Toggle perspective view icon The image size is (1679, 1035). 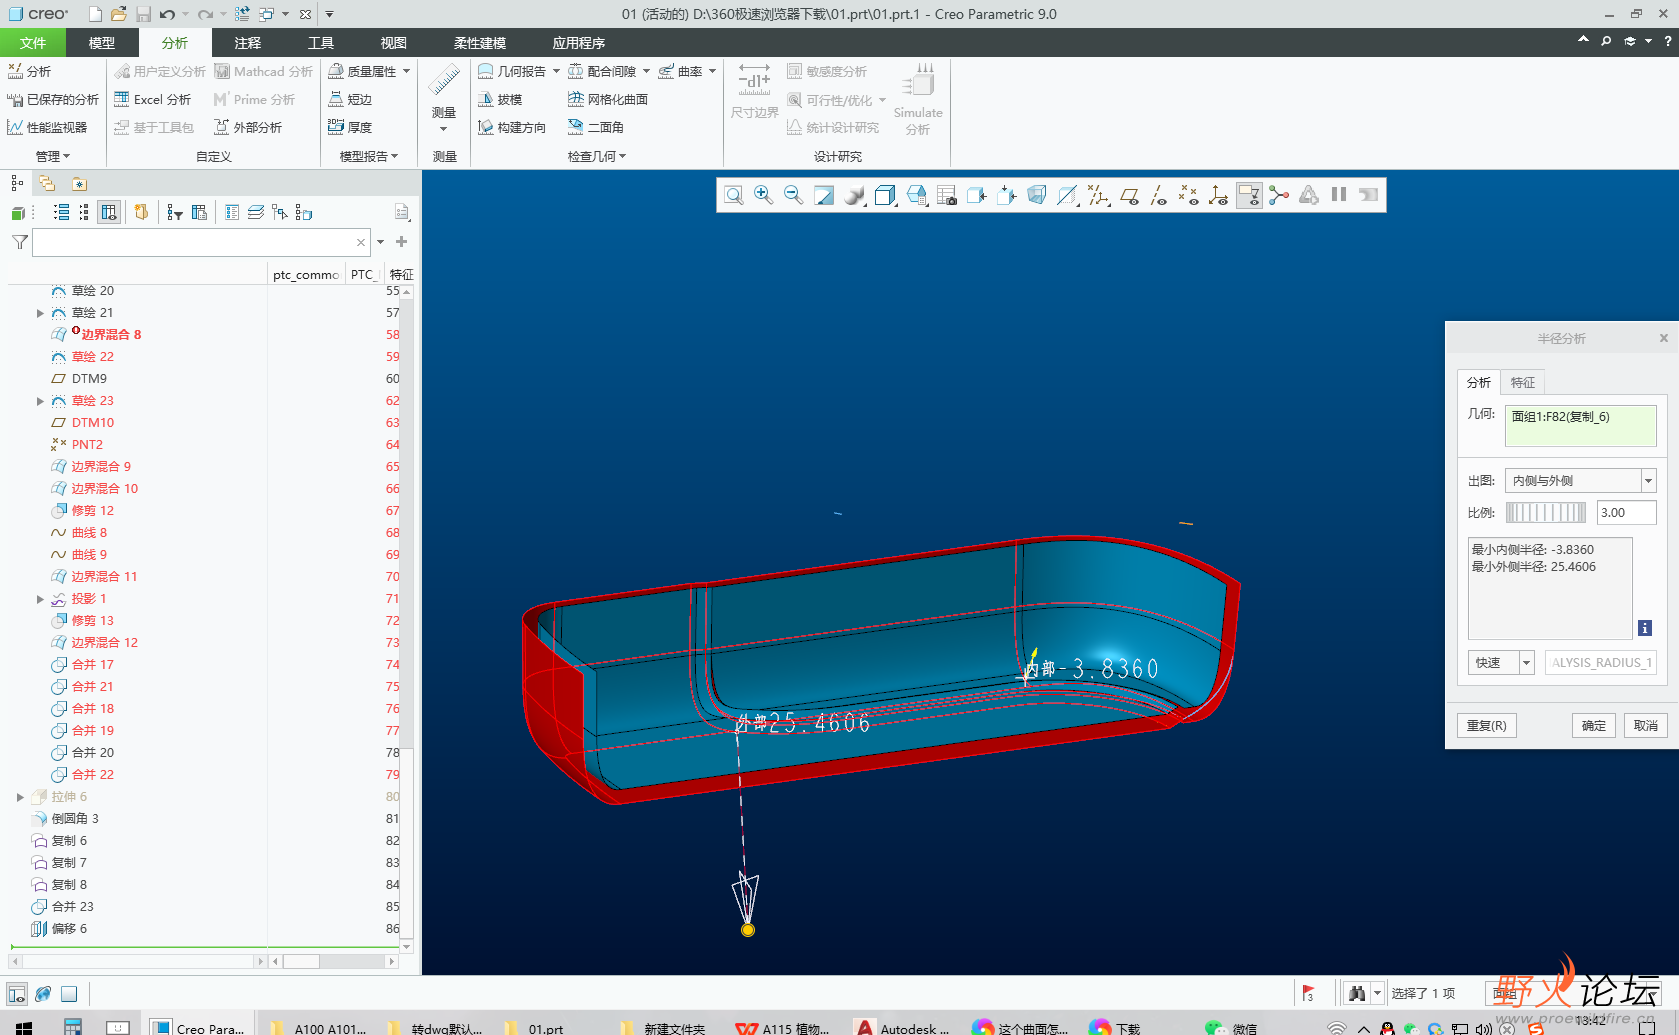(x=1037, y=196)
